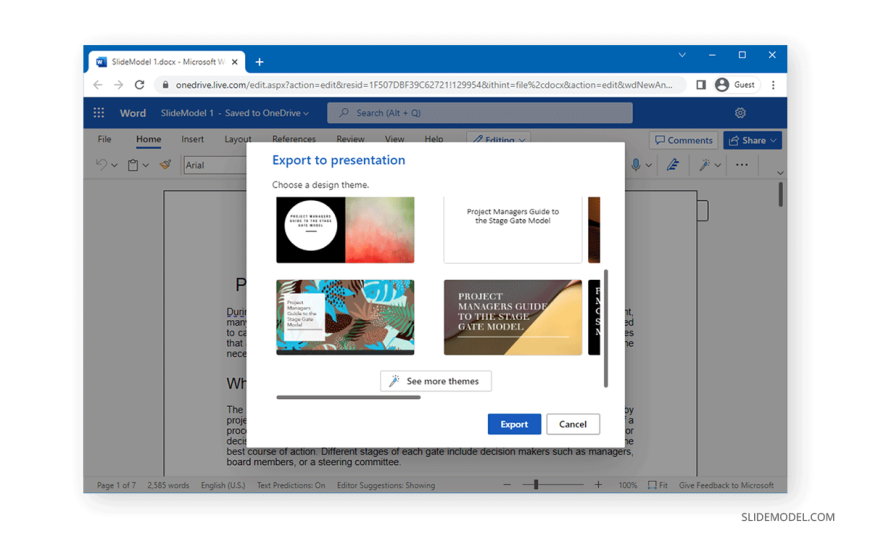Open the Comments pane button
This screenshot has height=539, width=870.
[x=684, y=140]
